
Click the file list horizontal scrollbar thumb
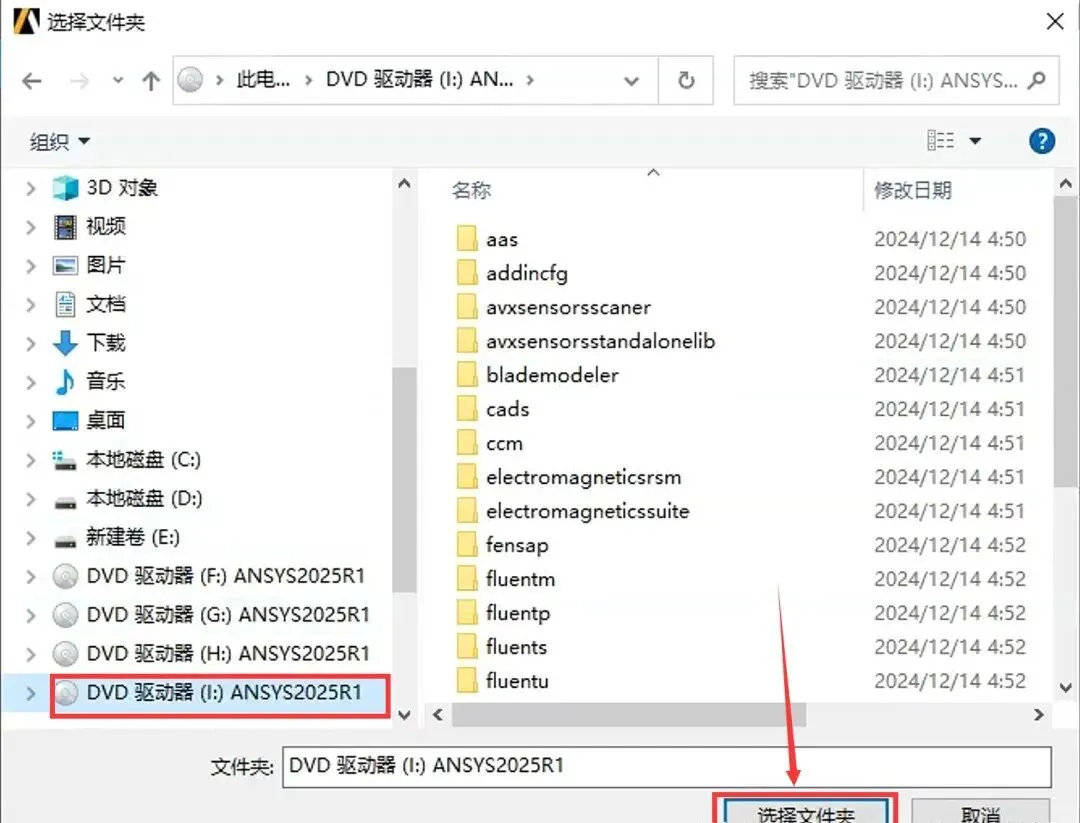coord(629,715)
